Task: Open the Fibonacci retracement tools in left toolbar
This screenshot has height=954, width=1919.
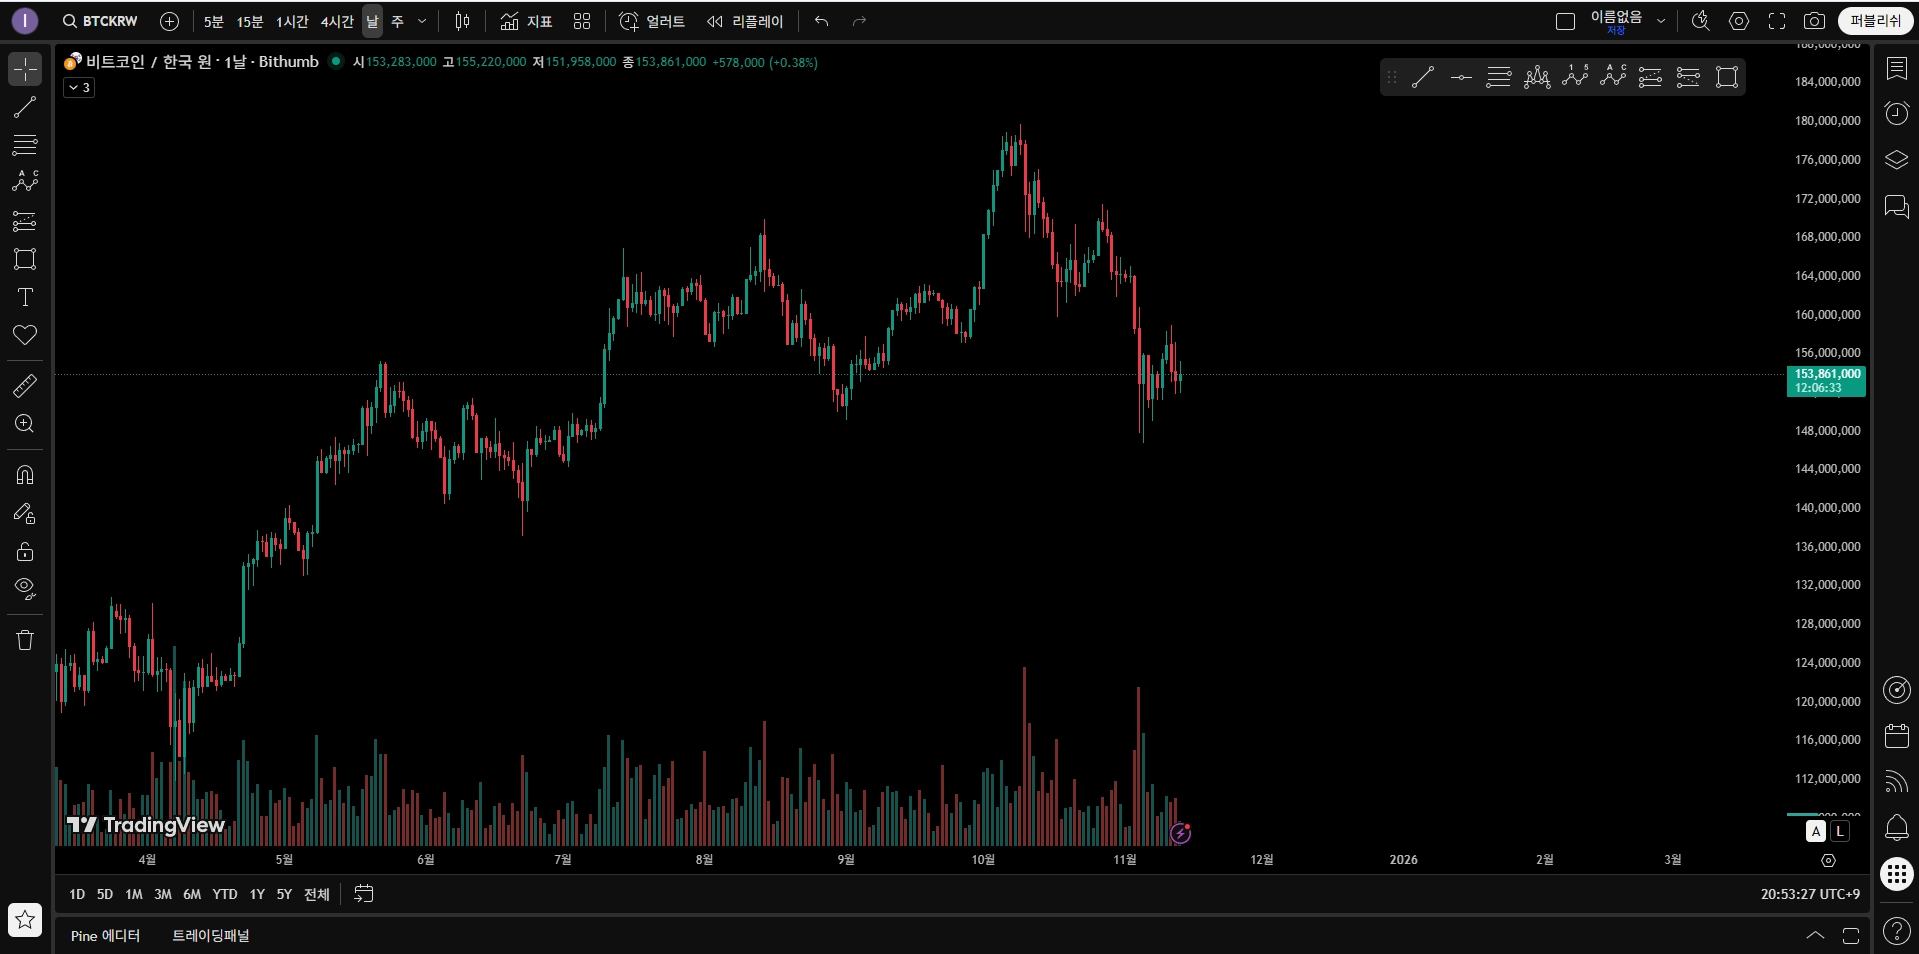Action: (x=25, y=145)
